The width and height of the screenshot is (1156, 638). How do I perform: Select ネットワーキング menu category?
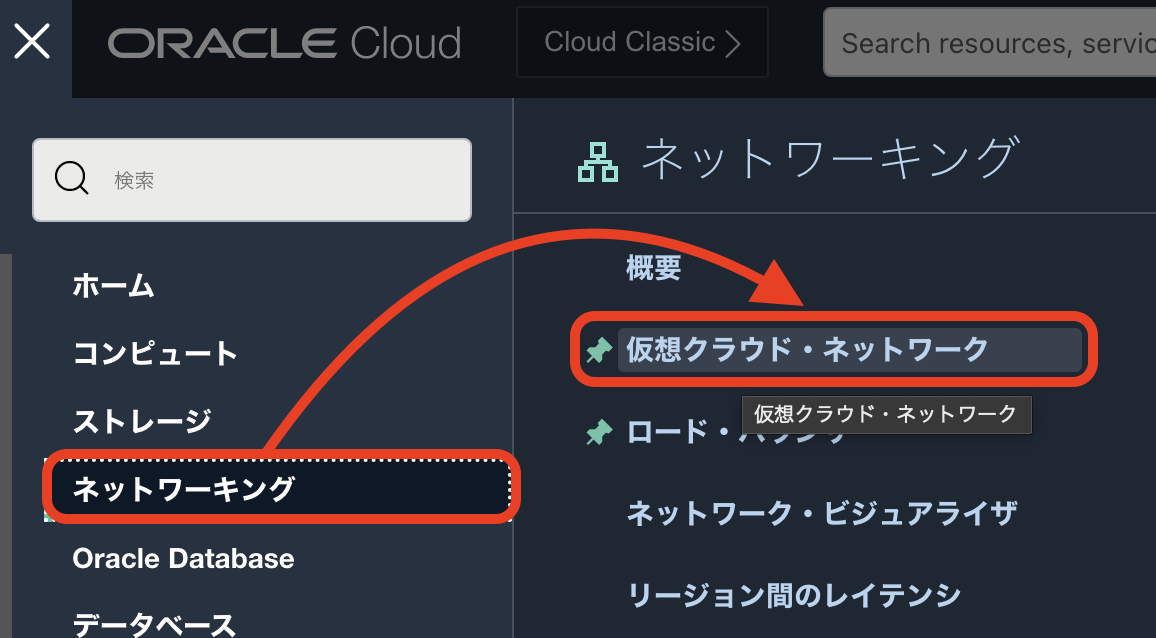coord(184,488)
